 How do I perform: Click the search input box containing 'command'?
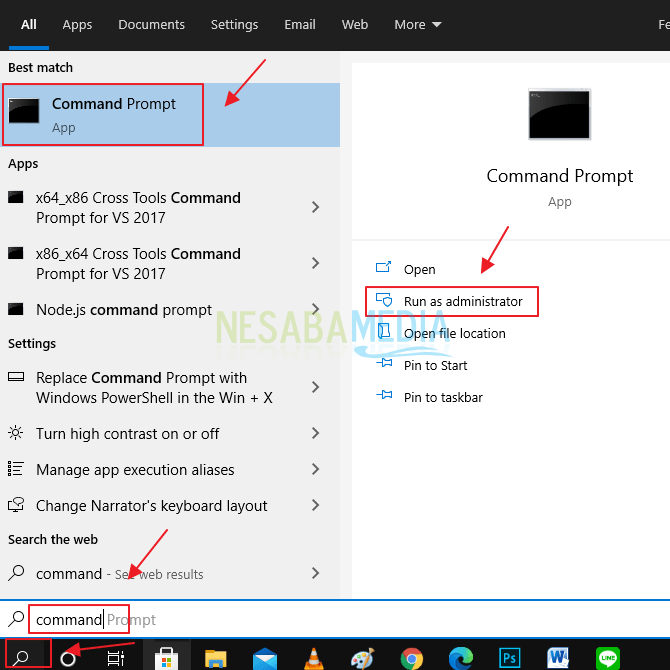point(300,620)
